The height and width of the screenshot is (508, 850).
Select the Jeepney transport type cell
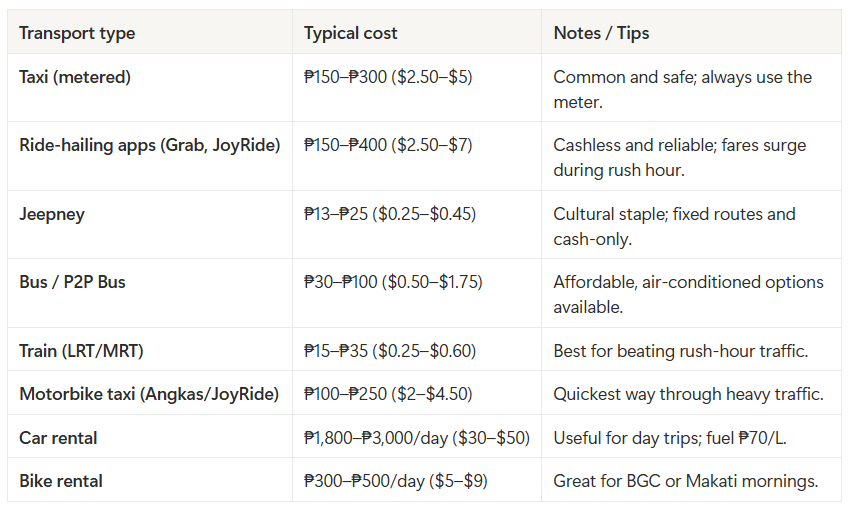pyautogui.click(x=52, y=214)
